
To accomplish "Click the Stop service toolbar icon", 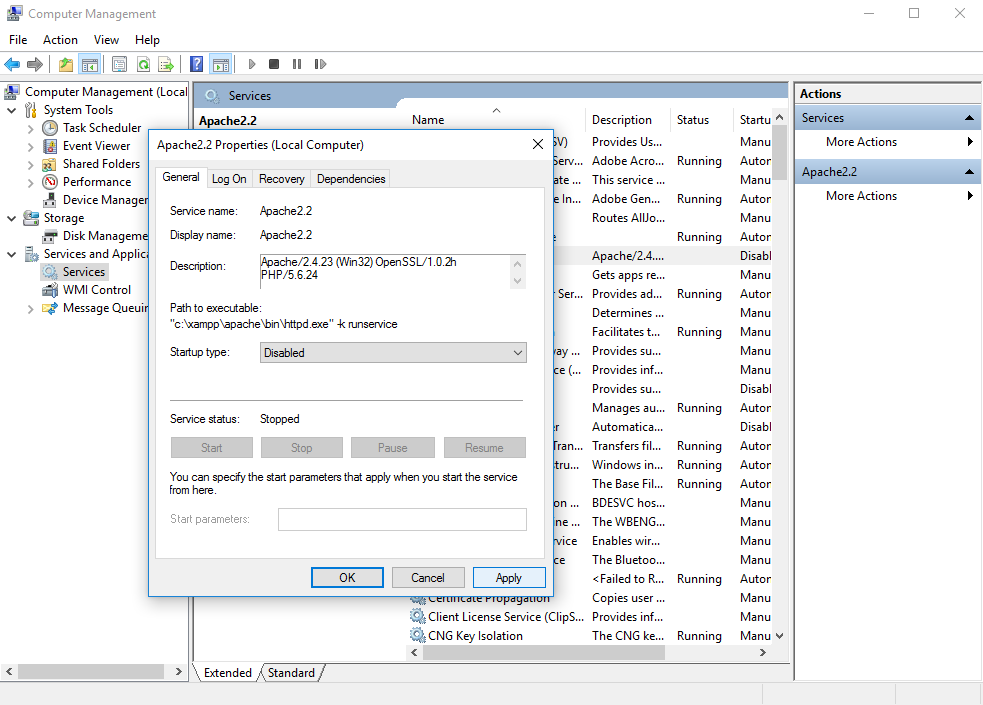I will (x=273, y=63).
